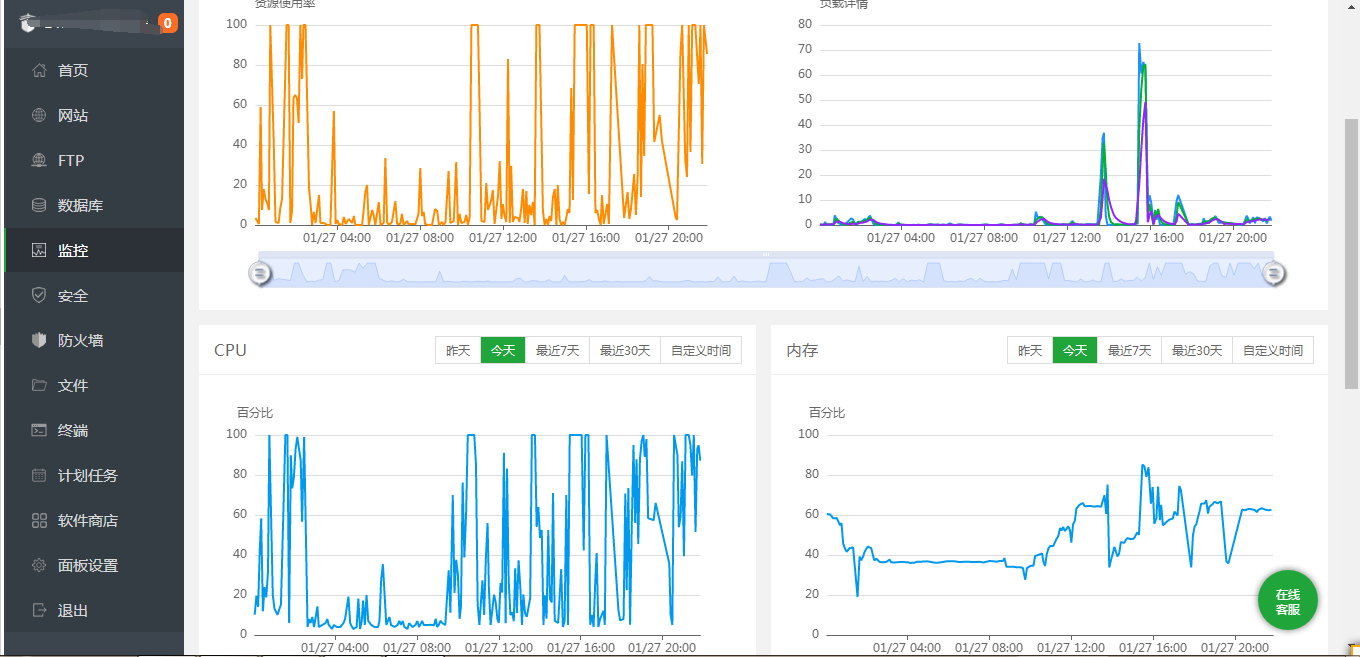Click the folder icon beside 文件

click(39, 385)
